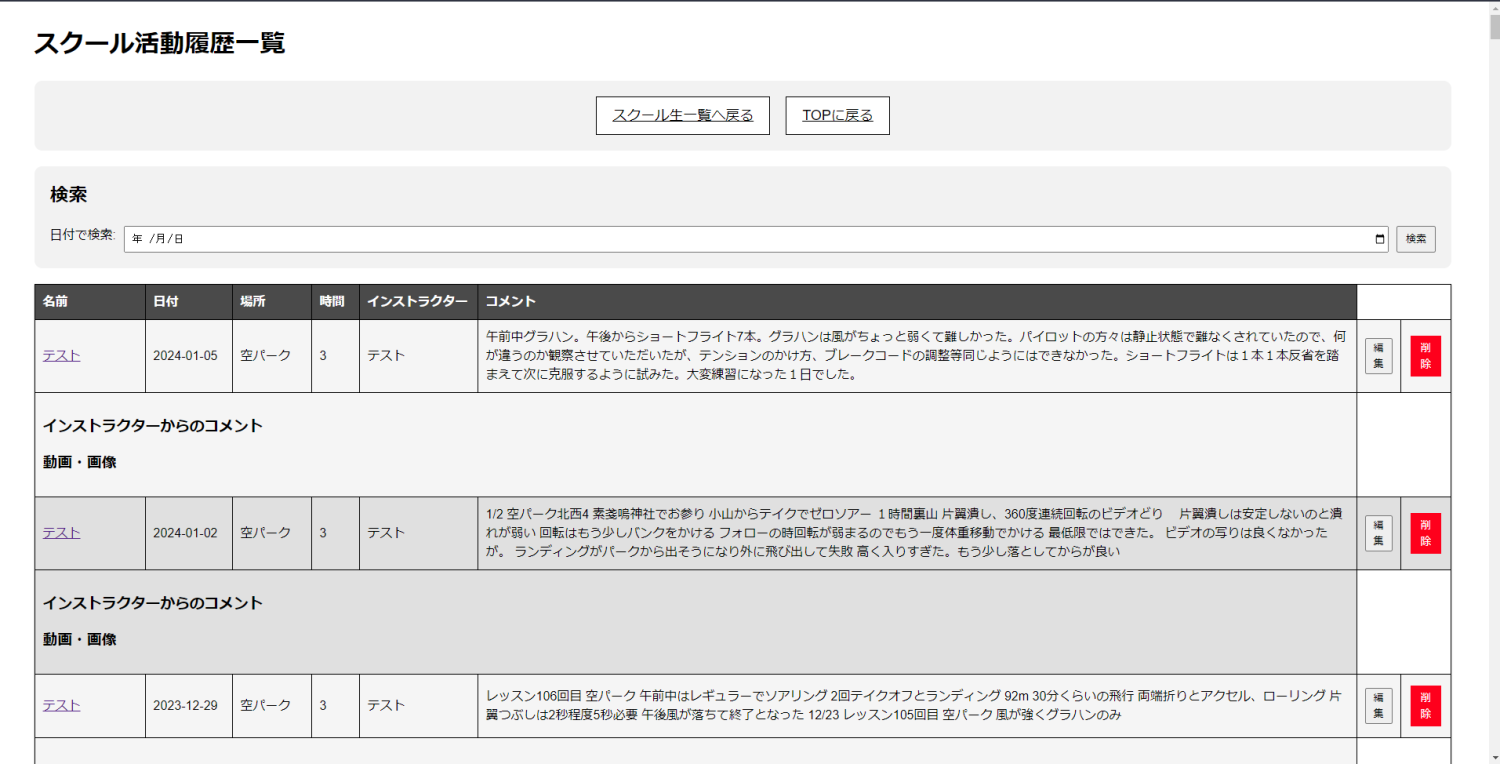
Task: Open the calendar picker in date search field
Action: coord(1380,239)
